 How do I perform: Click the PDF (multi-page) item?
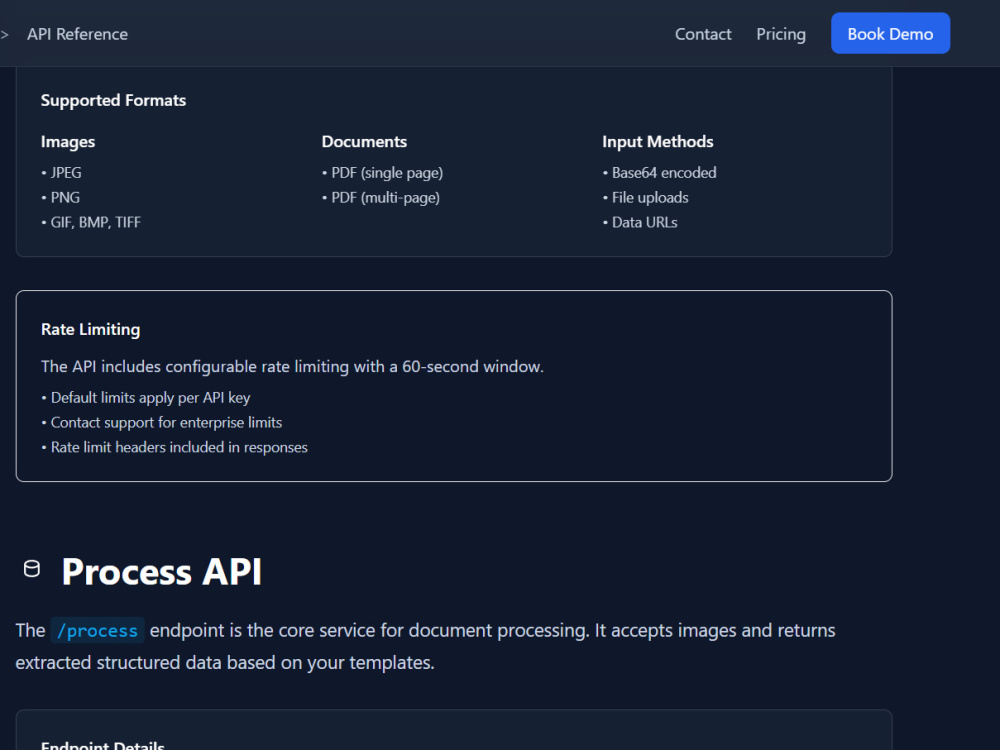[381, 198]
